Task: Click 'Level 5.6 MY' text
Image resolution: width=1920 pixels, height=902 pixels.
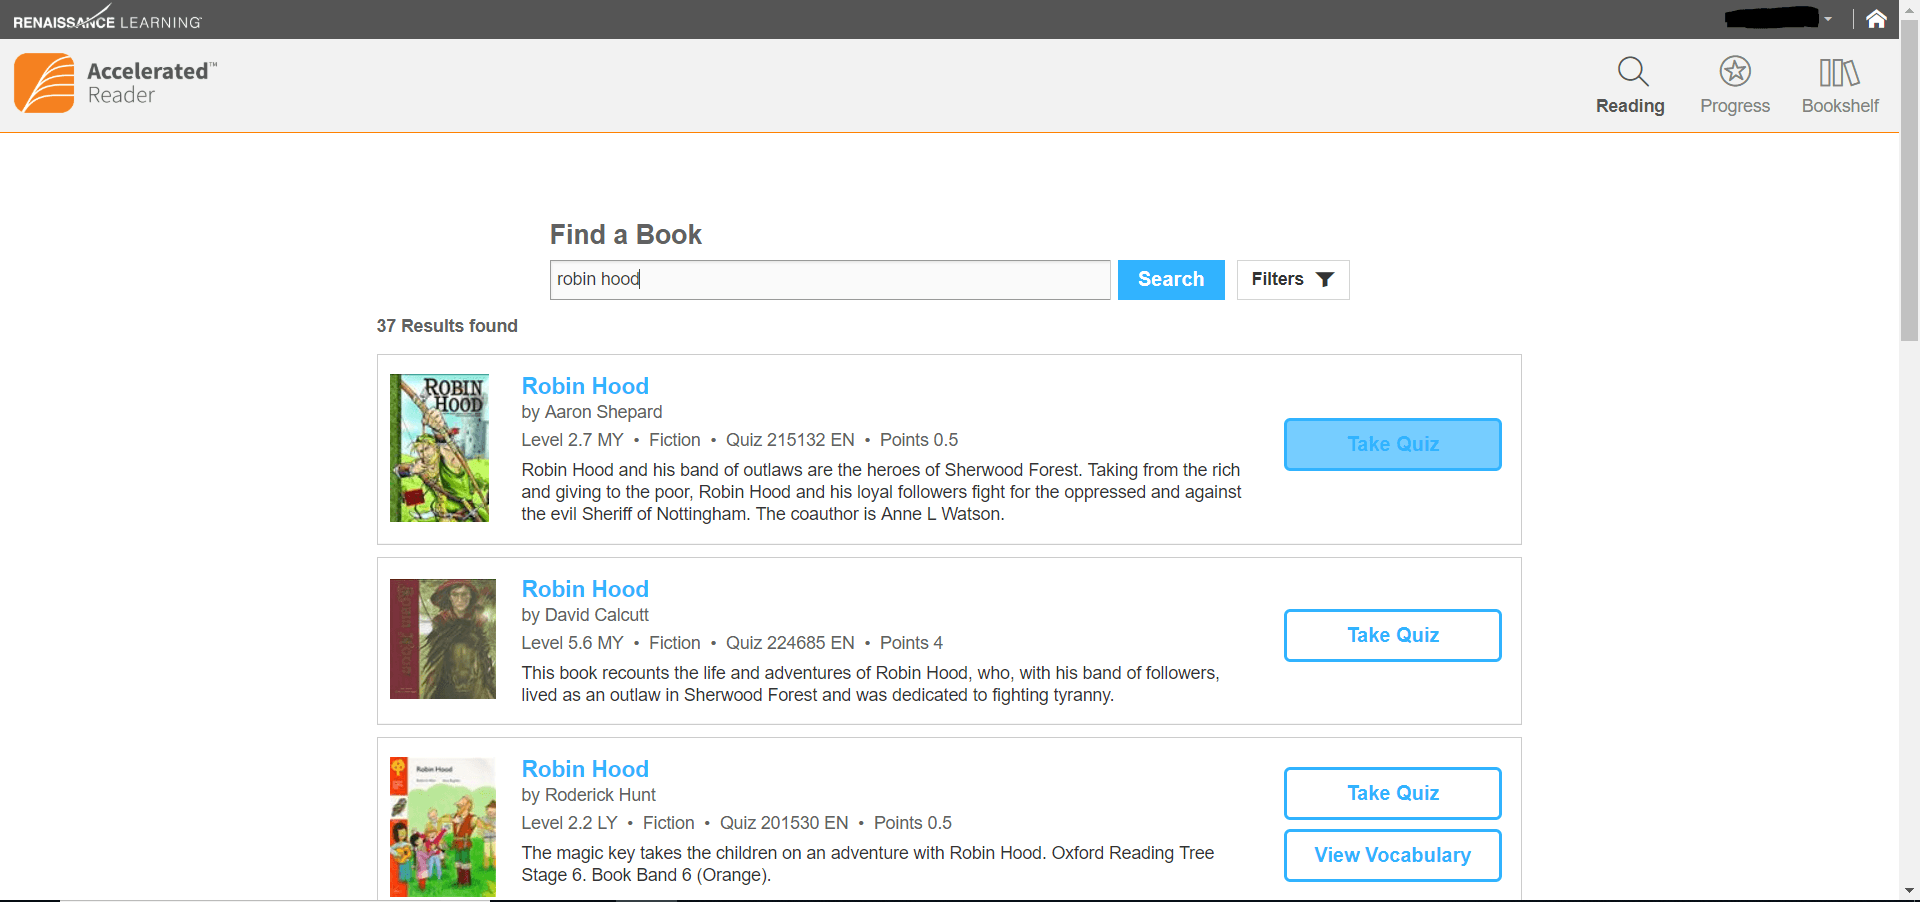Action: 572,643
